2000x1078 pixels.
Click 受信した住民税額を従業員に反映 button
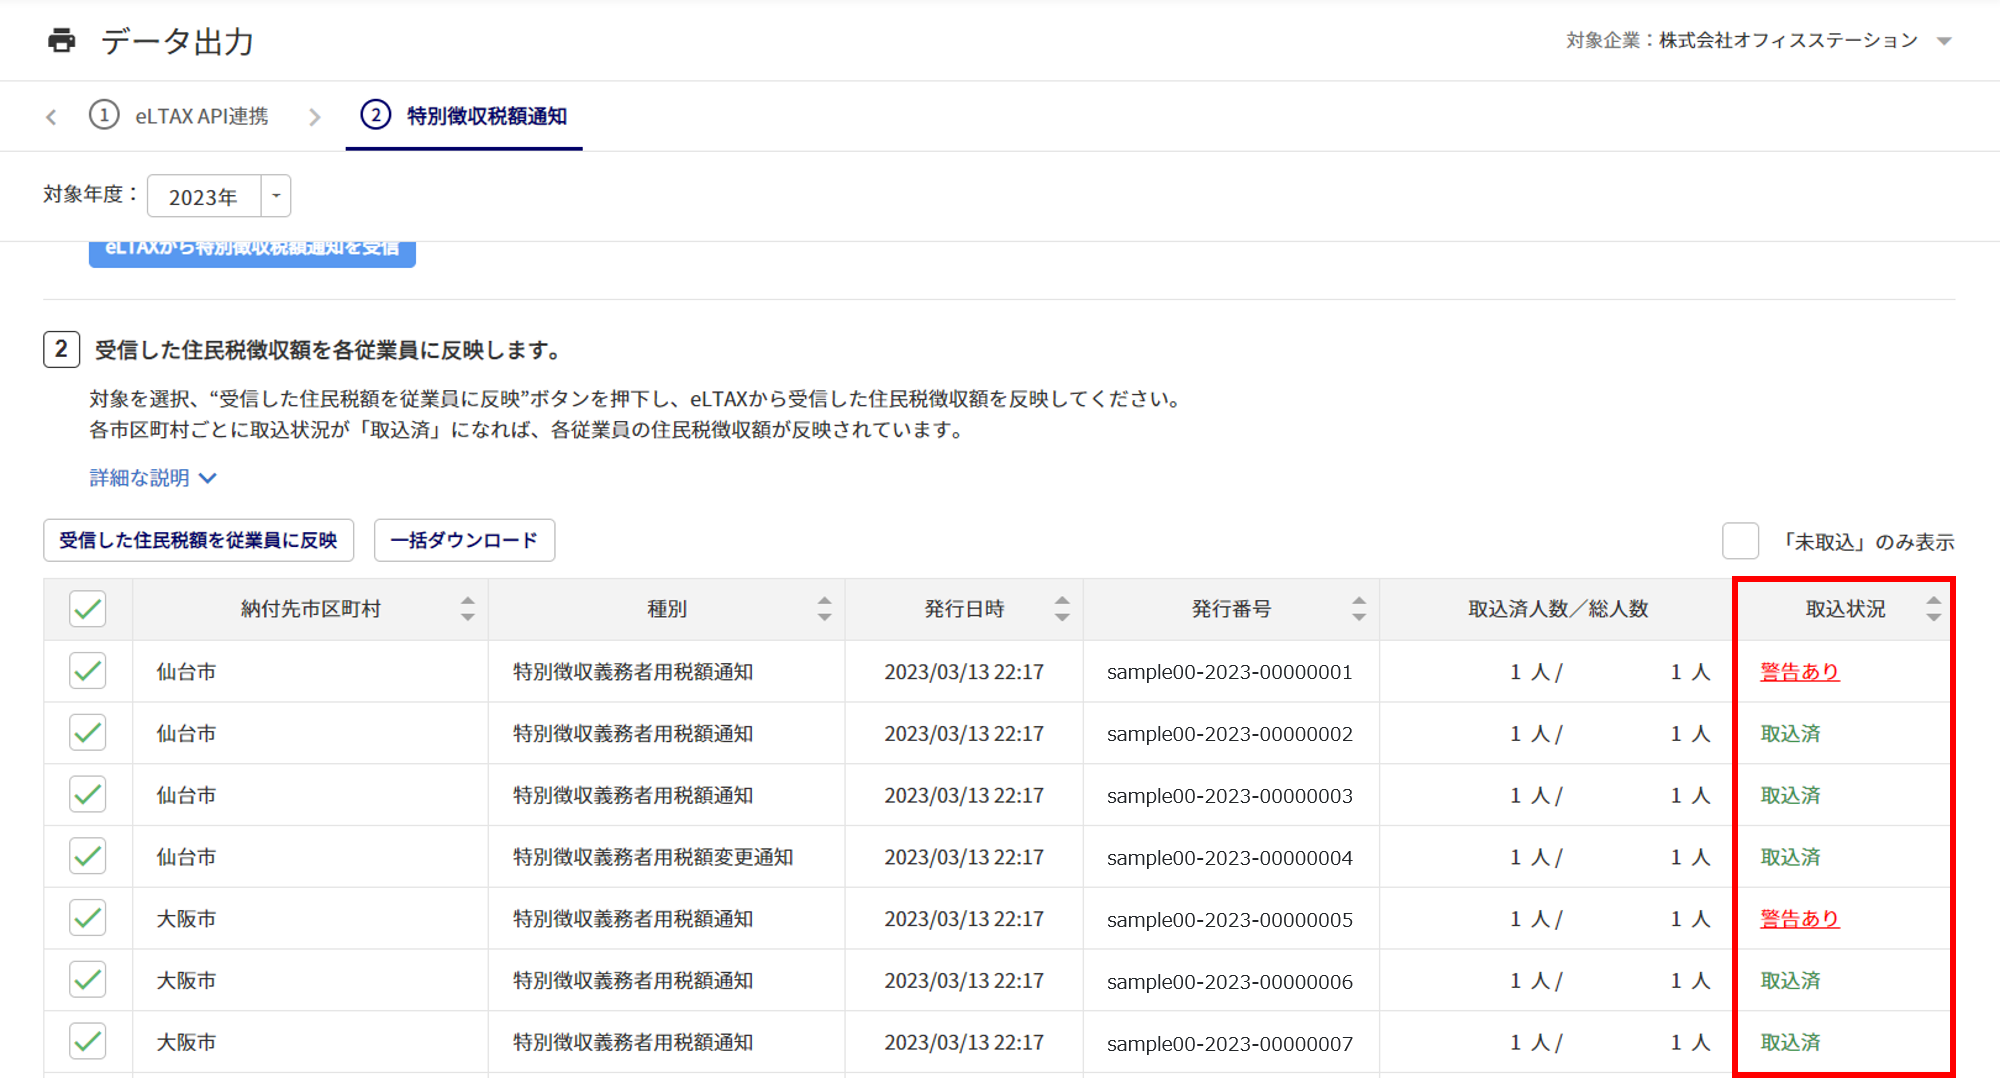click(x=198, y=540)
